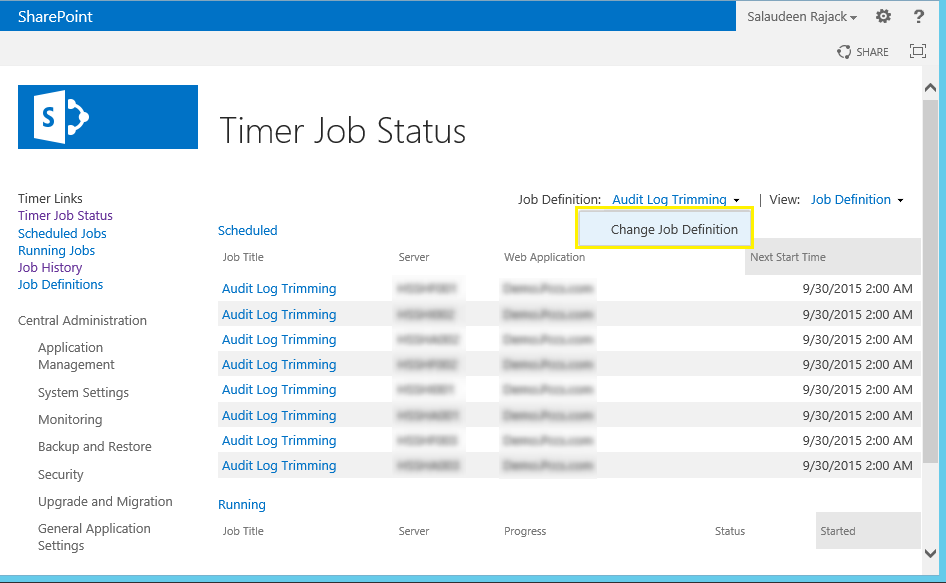Open SharePoint help
946x583 pixels.
click(x=918, y=16)
